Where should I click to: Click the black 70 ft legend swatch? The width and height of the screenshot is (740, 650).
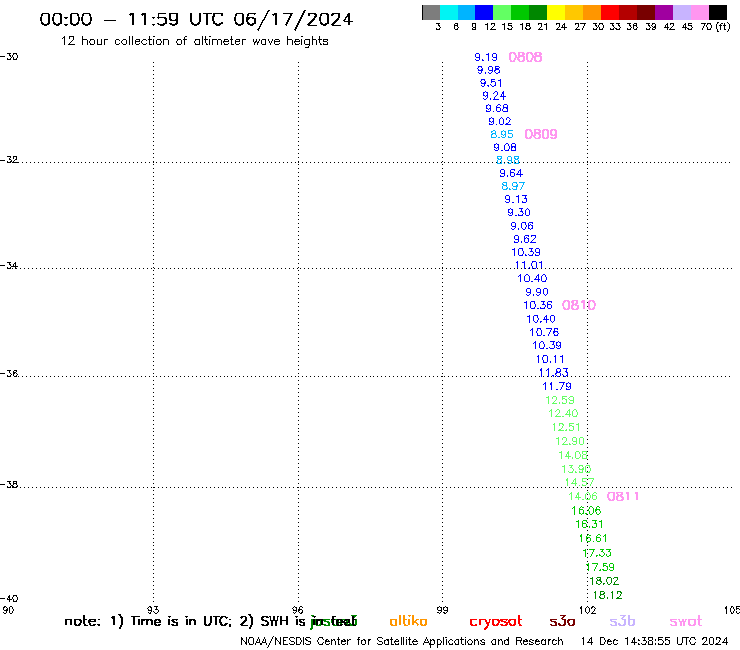pos(717,12)
